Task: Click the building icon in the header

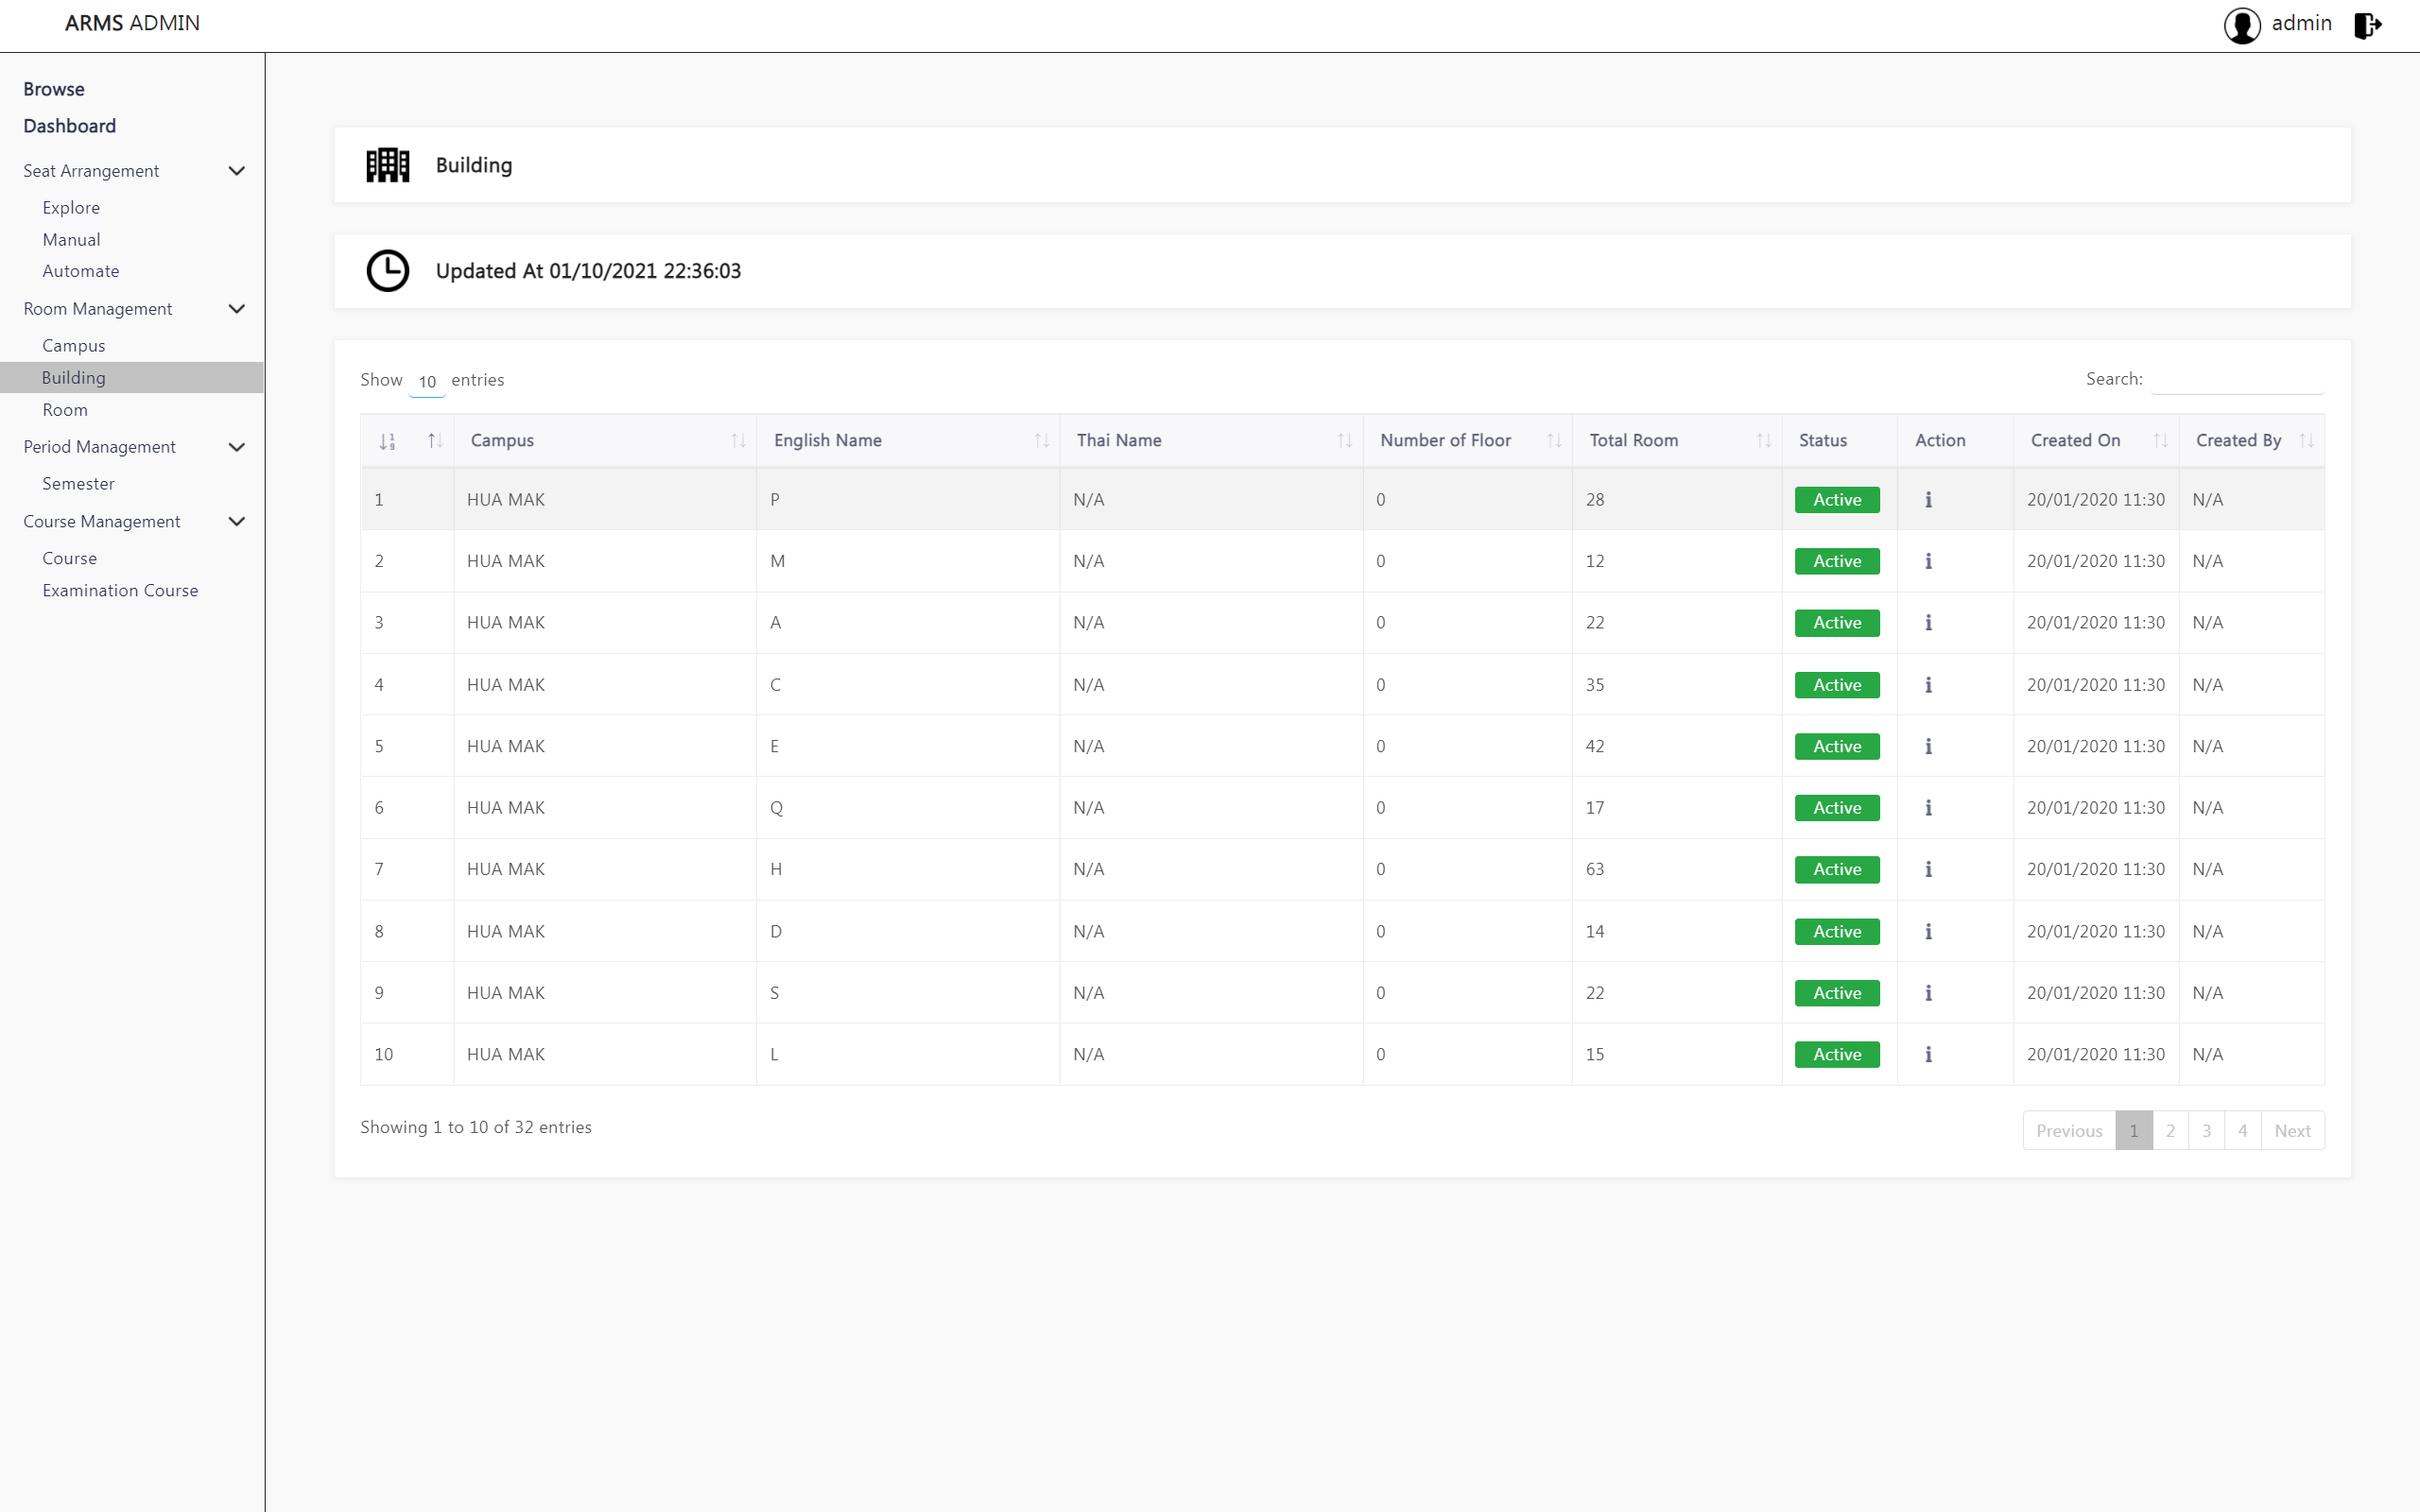Action: [388, 165]
